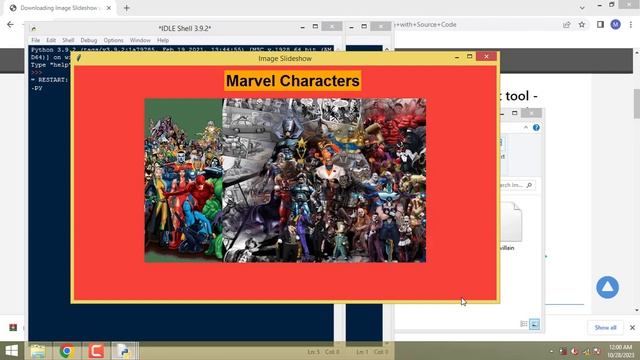Maximize the embedded file explorer window
This screenshot has width=640, height=360.
515,113
